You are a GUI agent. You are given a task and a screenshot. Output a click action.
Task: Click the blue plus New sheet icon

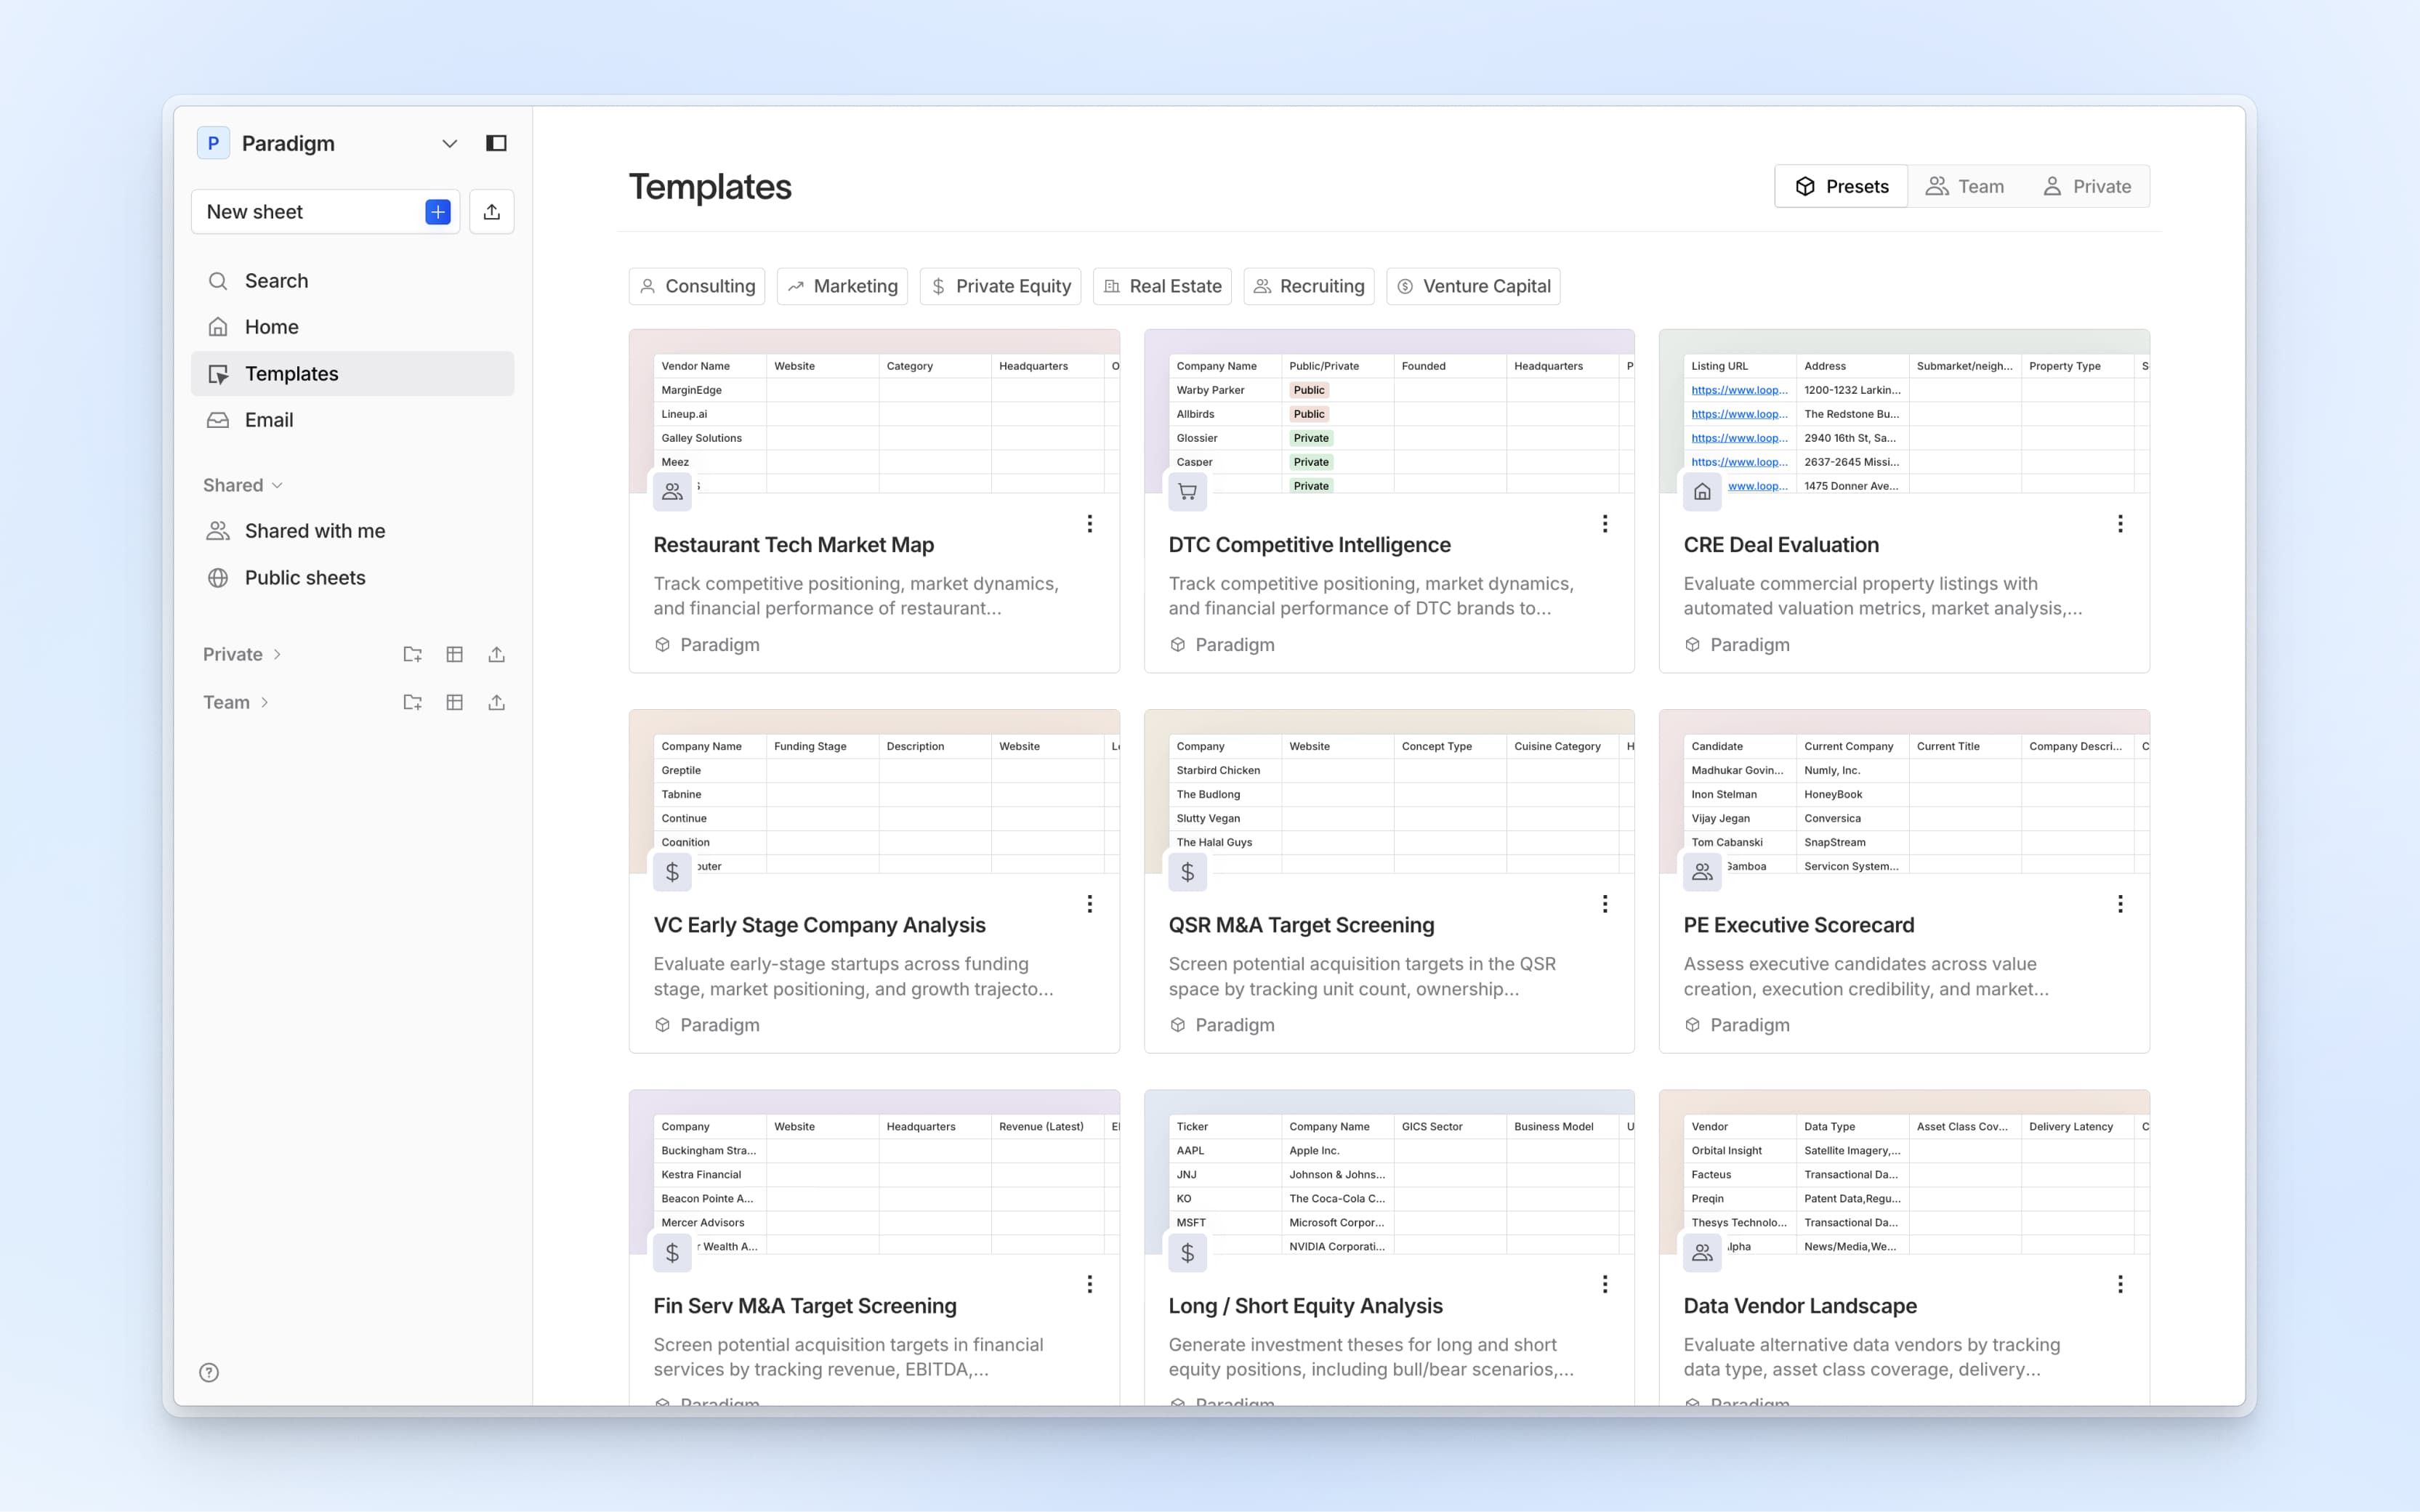437,212
